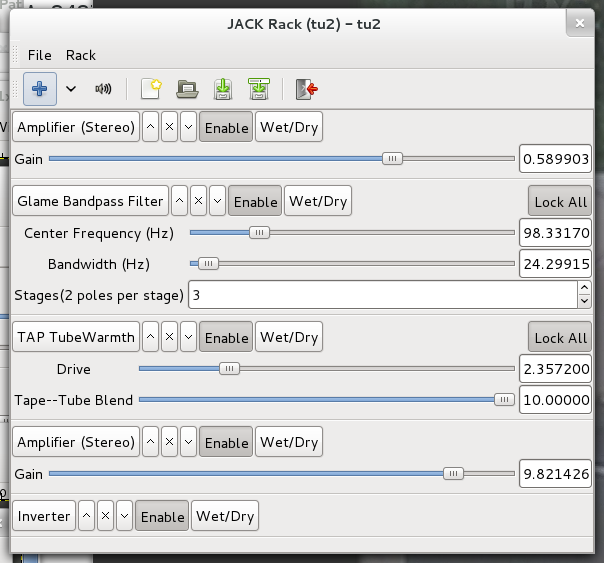Move the TAP TubeWarmth plugin down
Image resolution: width=604 pixels, height=563 pixels.
[x=188, y=337]
